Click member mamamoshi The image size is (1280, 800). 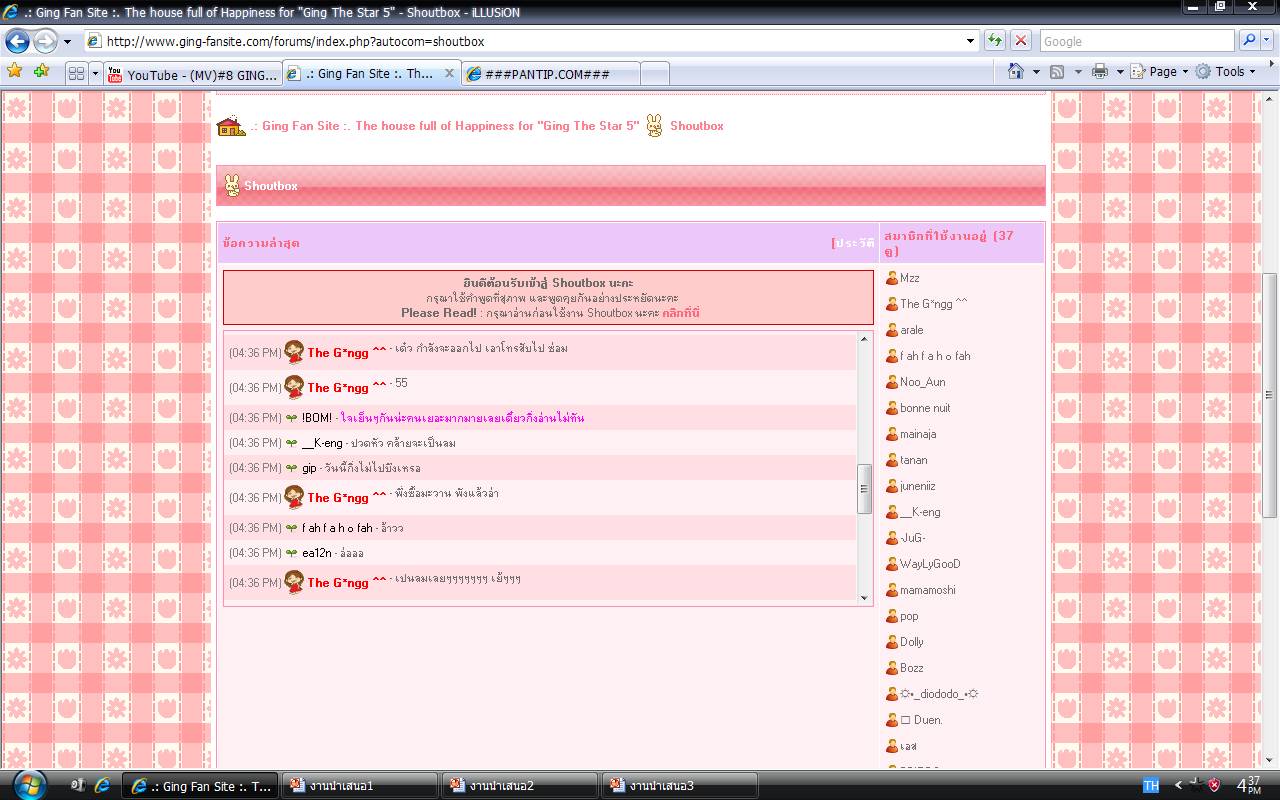tap(927, 590)
